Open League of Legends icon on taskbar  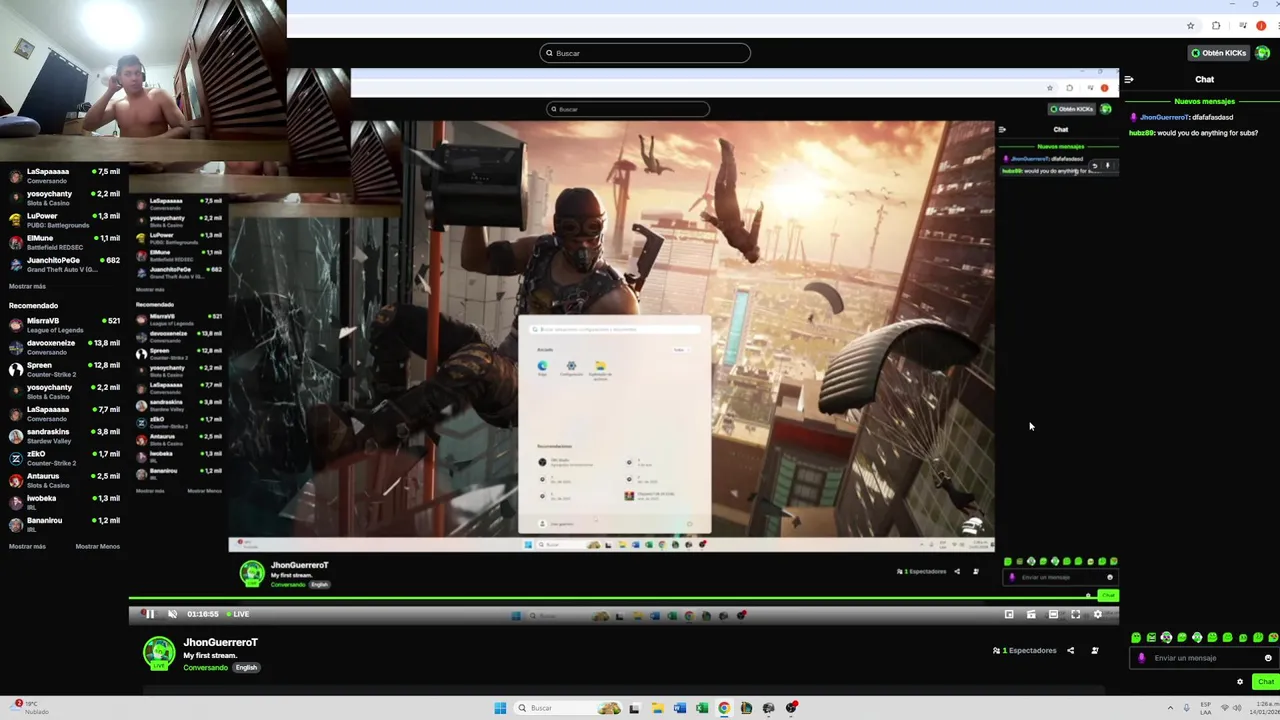click(x=746, y=708)
